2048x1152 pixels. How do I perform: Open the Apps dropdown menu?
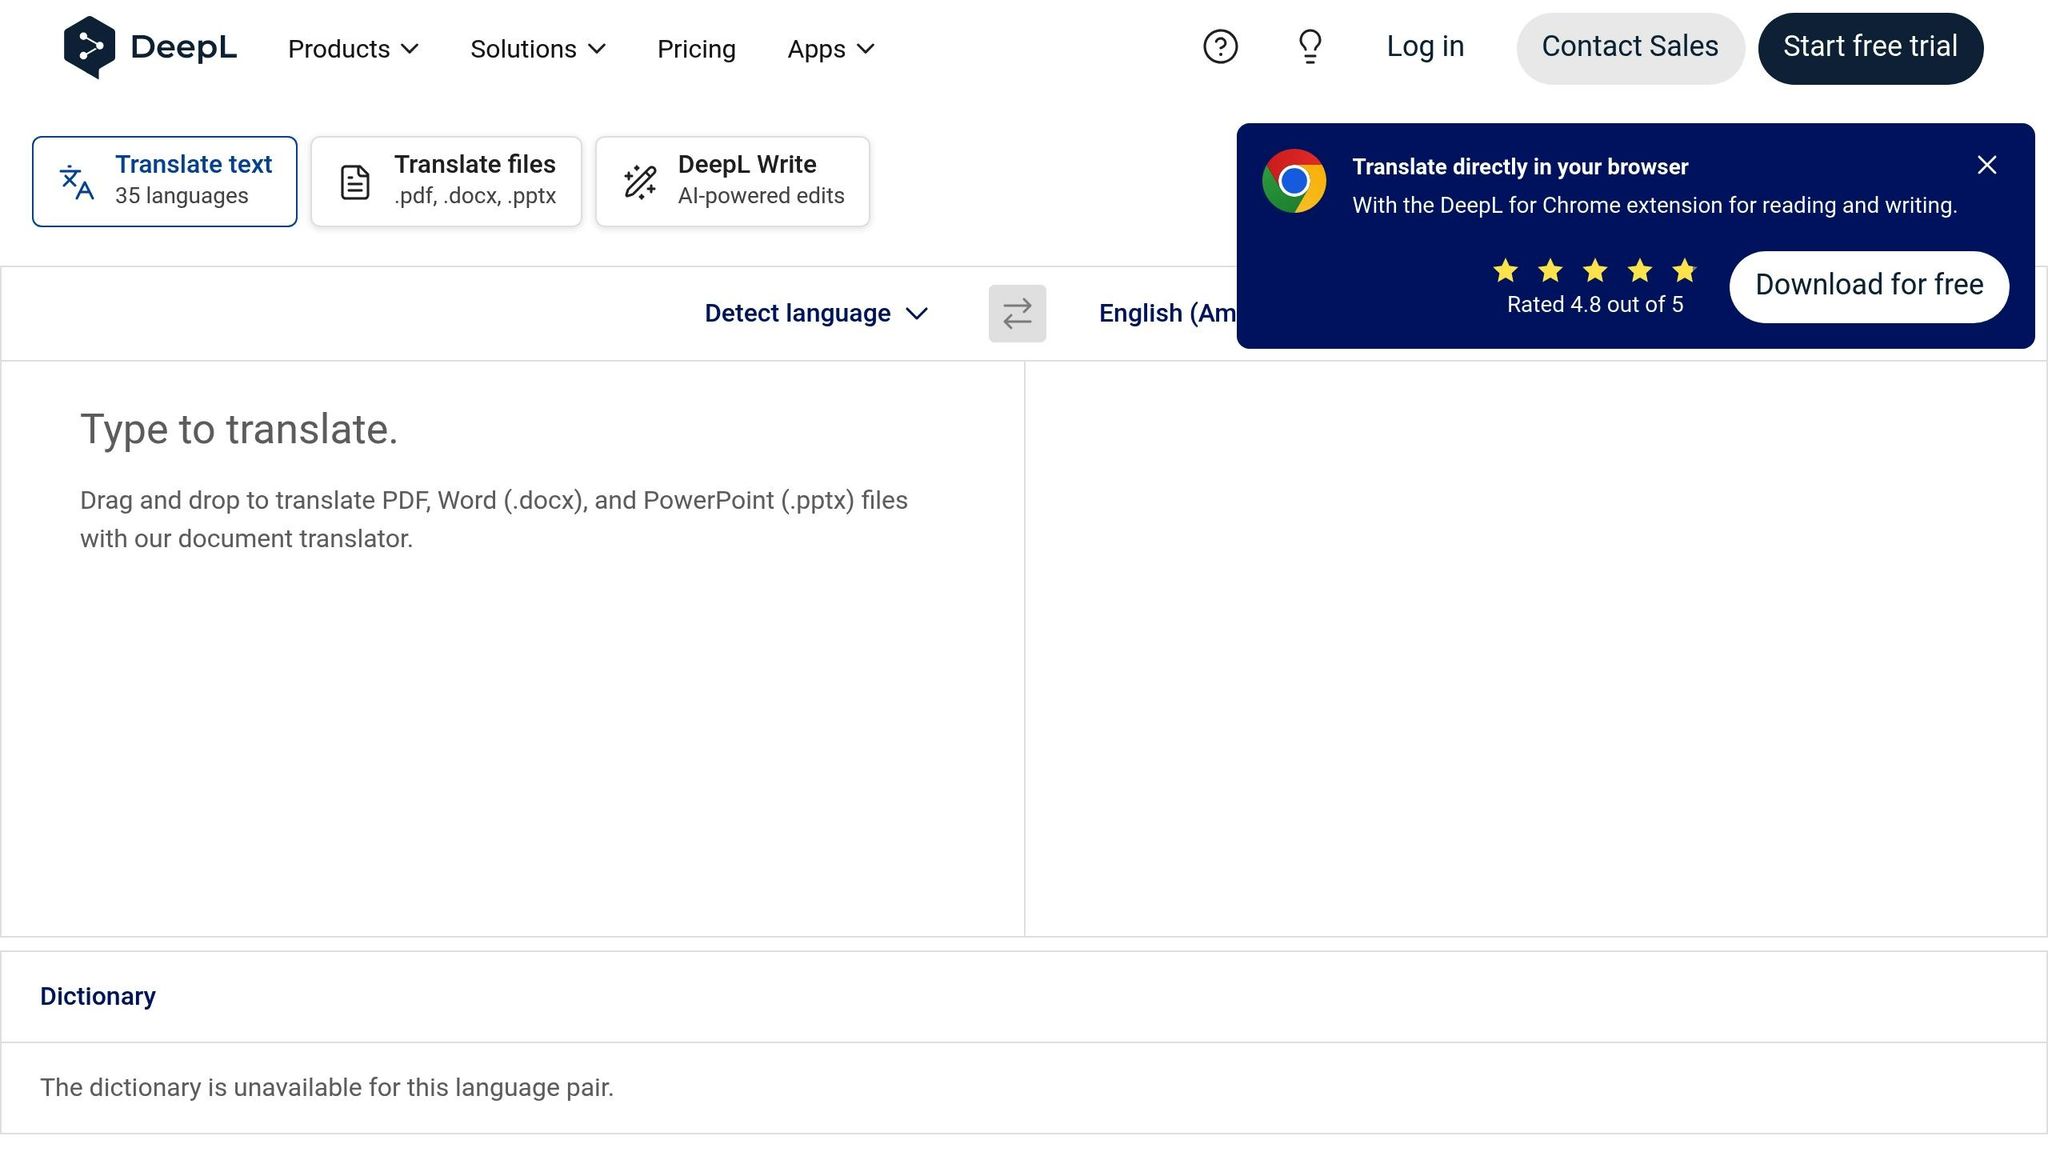coord(830,49)
